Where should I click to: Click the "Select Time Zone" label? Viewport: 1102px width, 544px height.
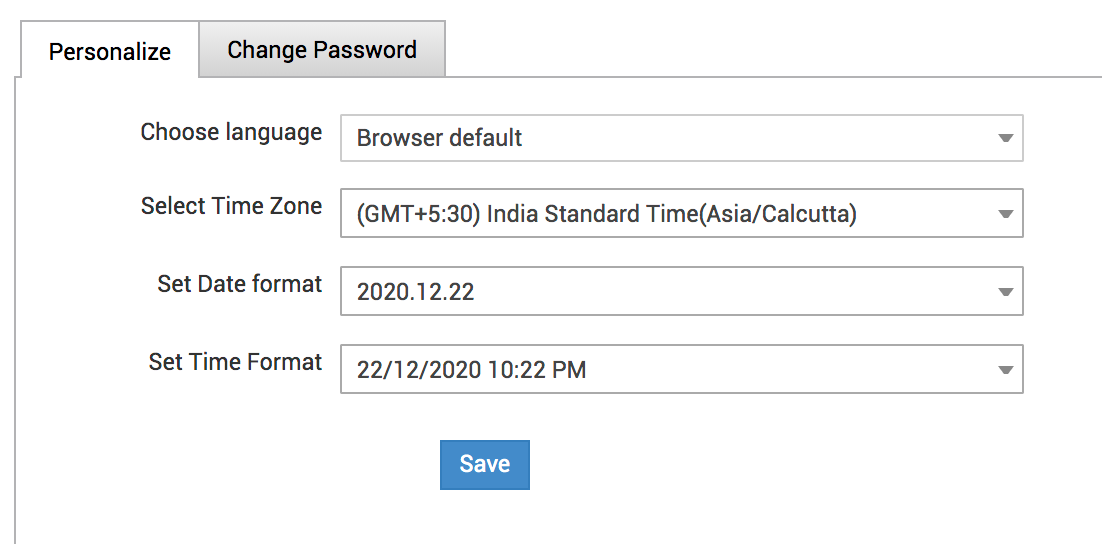point(231,206)
